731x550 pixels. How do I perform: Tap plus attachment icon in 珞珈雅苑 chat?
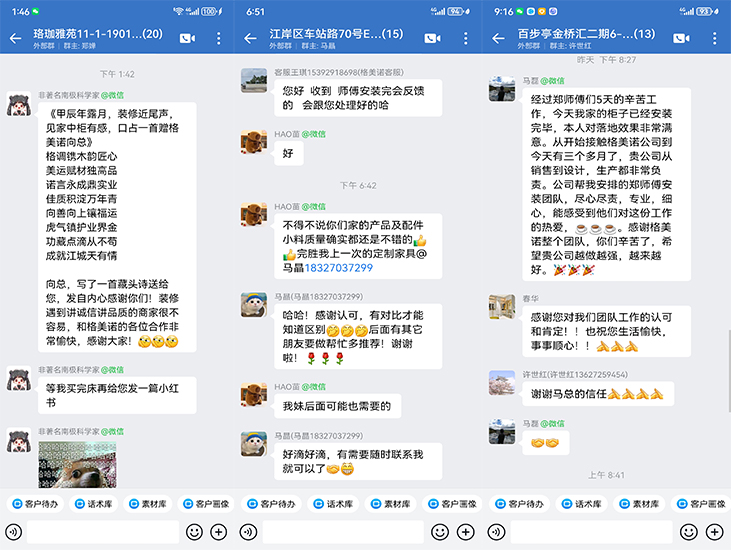coord(219,531)
